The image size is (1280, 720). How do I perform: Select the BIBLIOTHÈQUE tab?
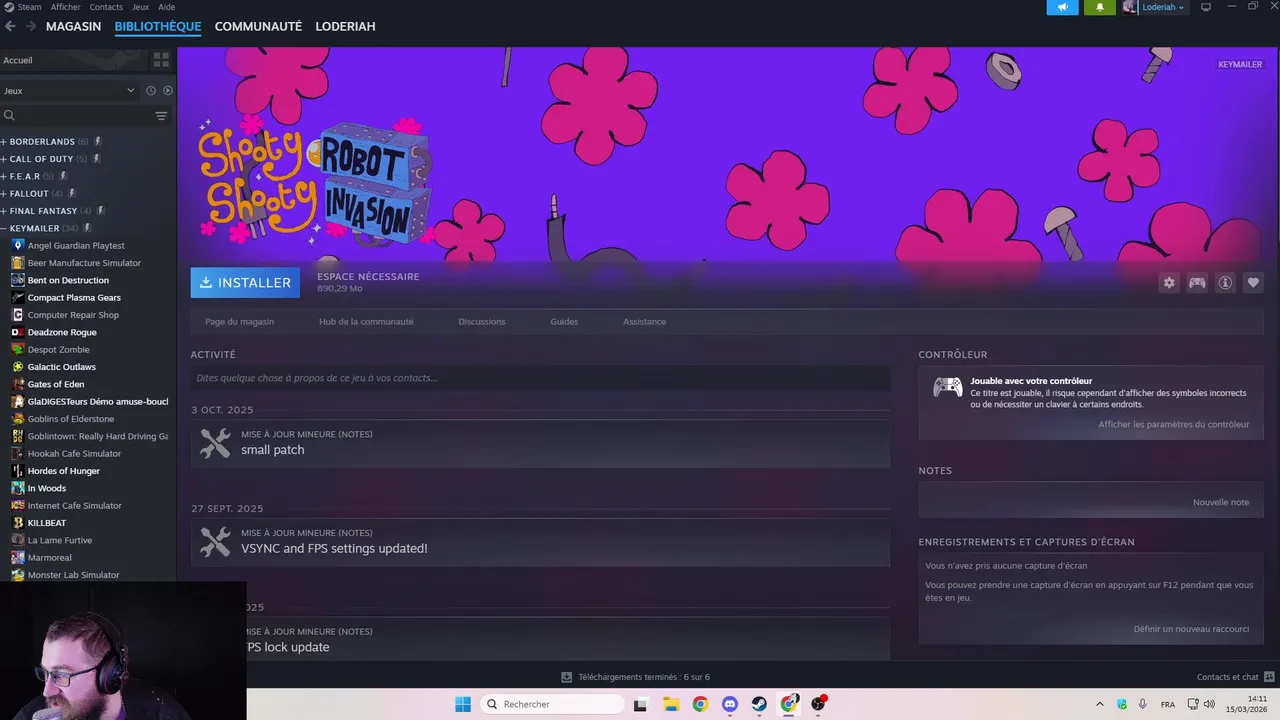[x=158, y=26]
